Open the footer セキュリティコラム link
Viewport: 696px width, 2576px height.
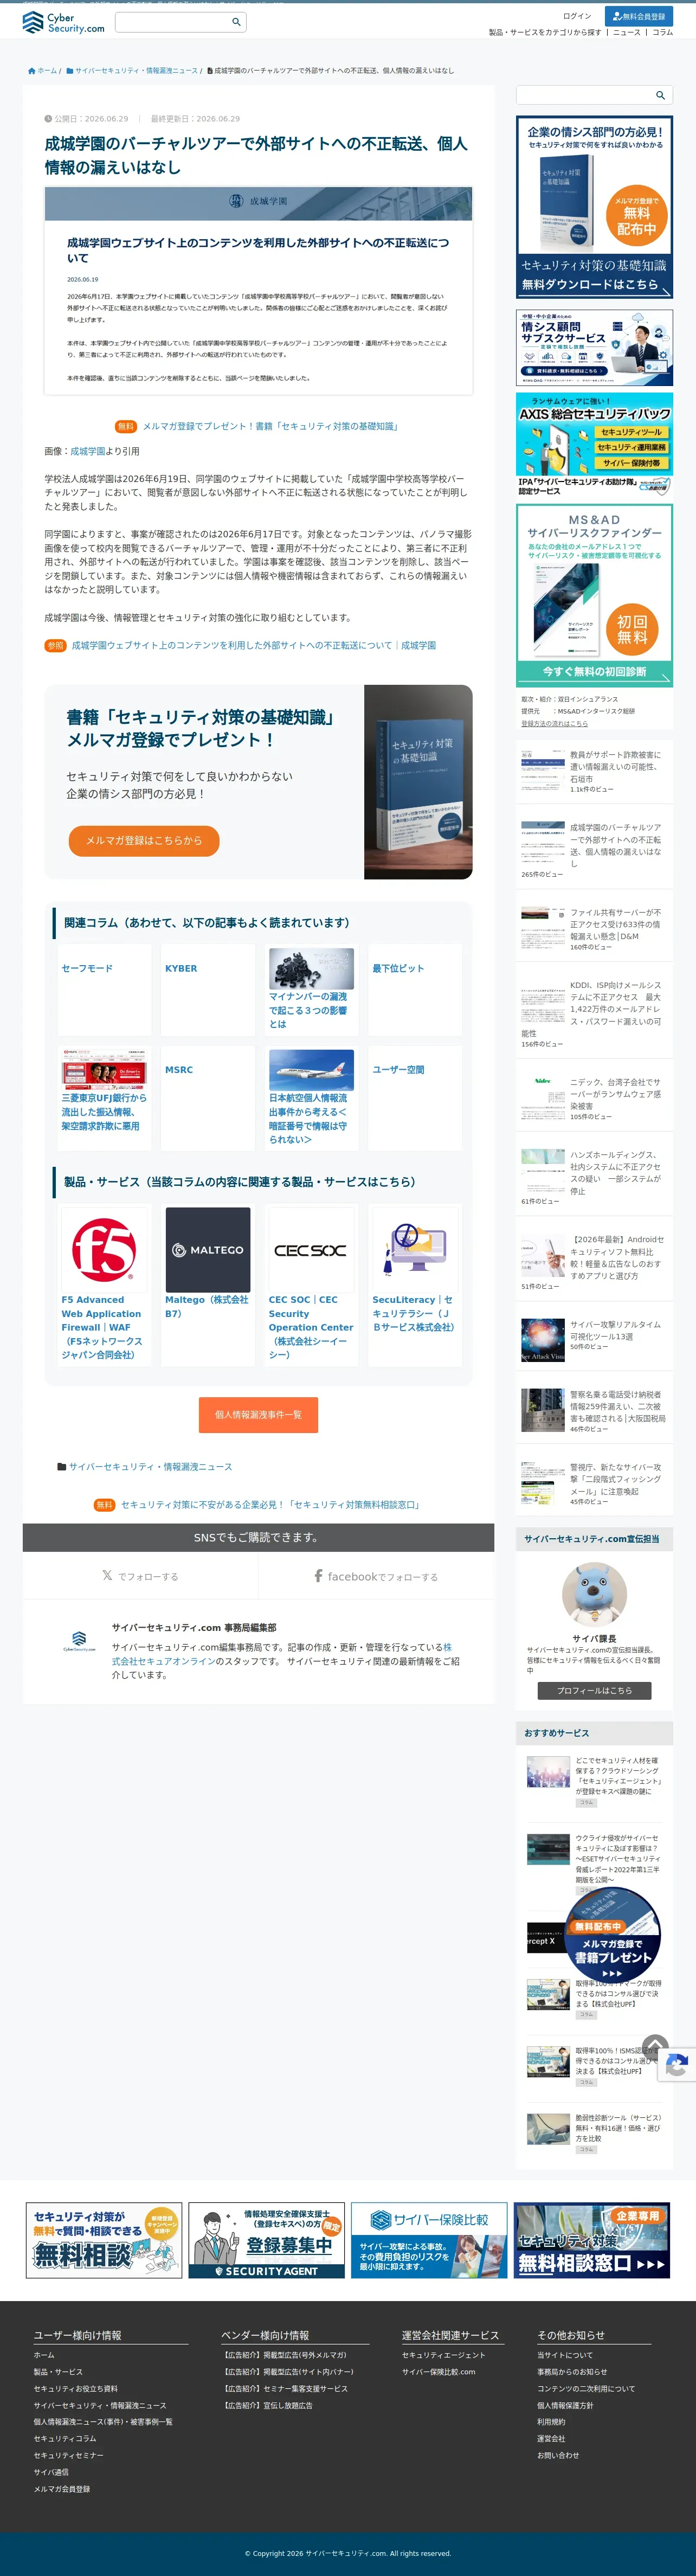click(65, 2438)
